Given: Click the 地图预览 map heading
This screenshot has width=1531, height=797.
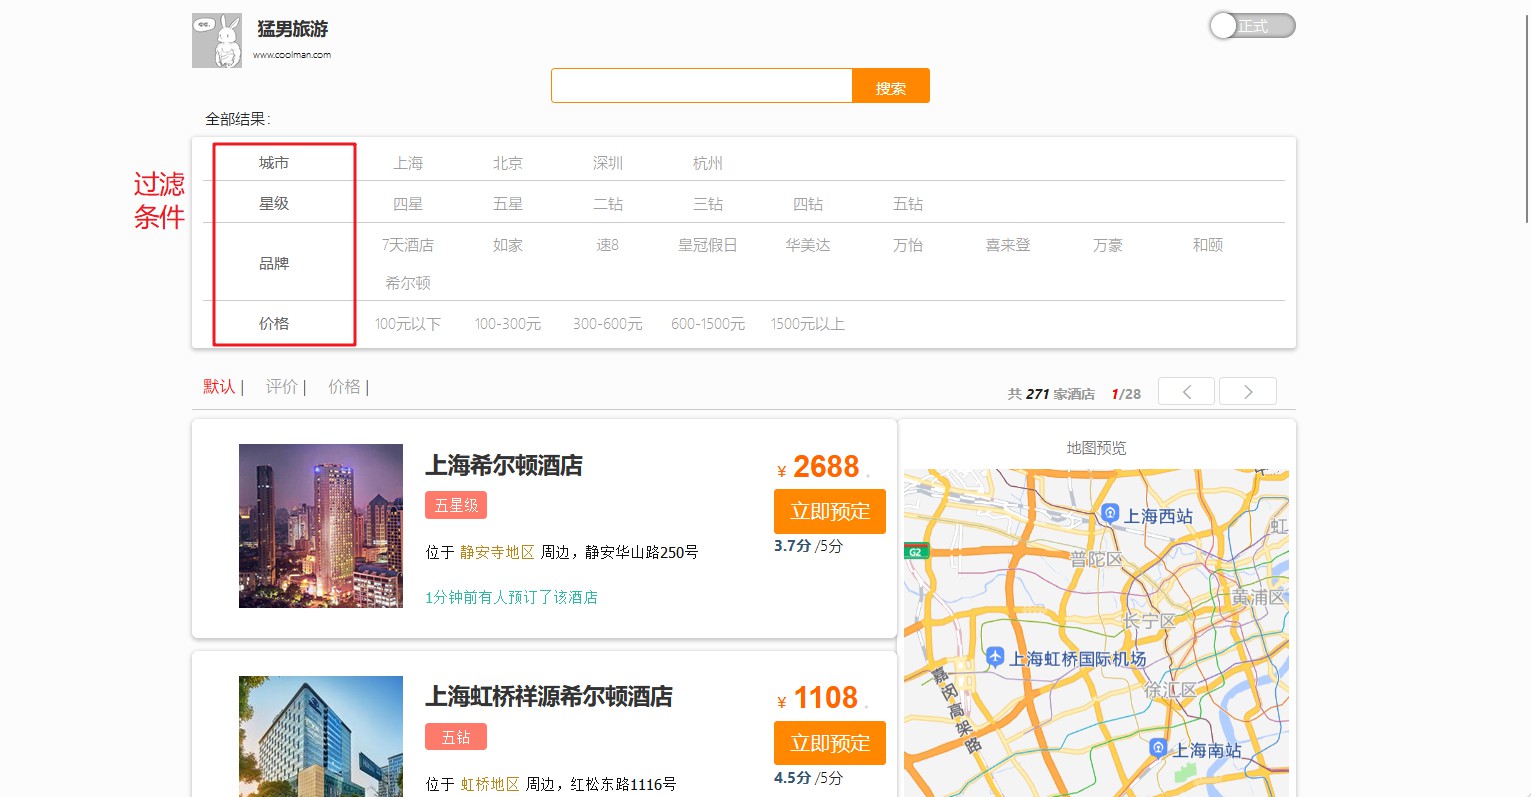Looking at the screenshot, I should coord(1096,448).
